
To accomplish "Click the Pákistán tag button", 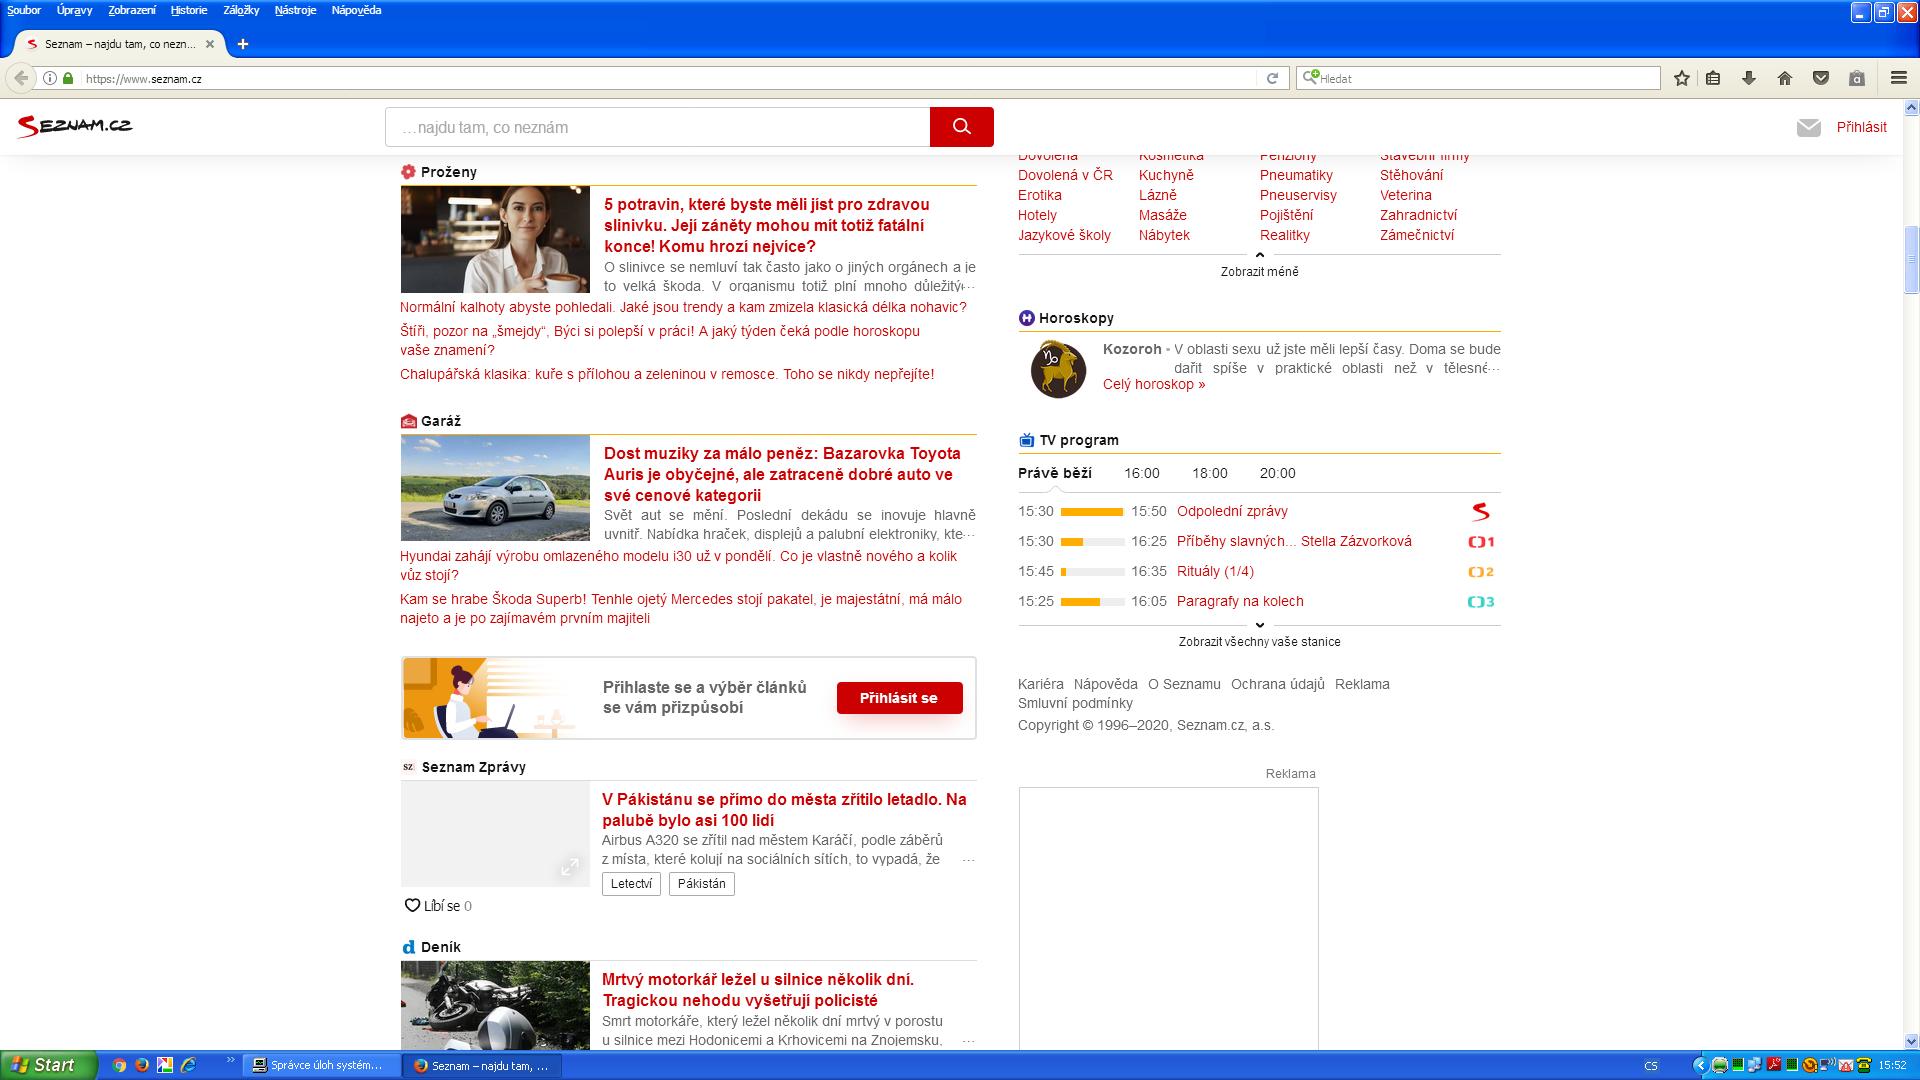I will [x=701, y=883].
